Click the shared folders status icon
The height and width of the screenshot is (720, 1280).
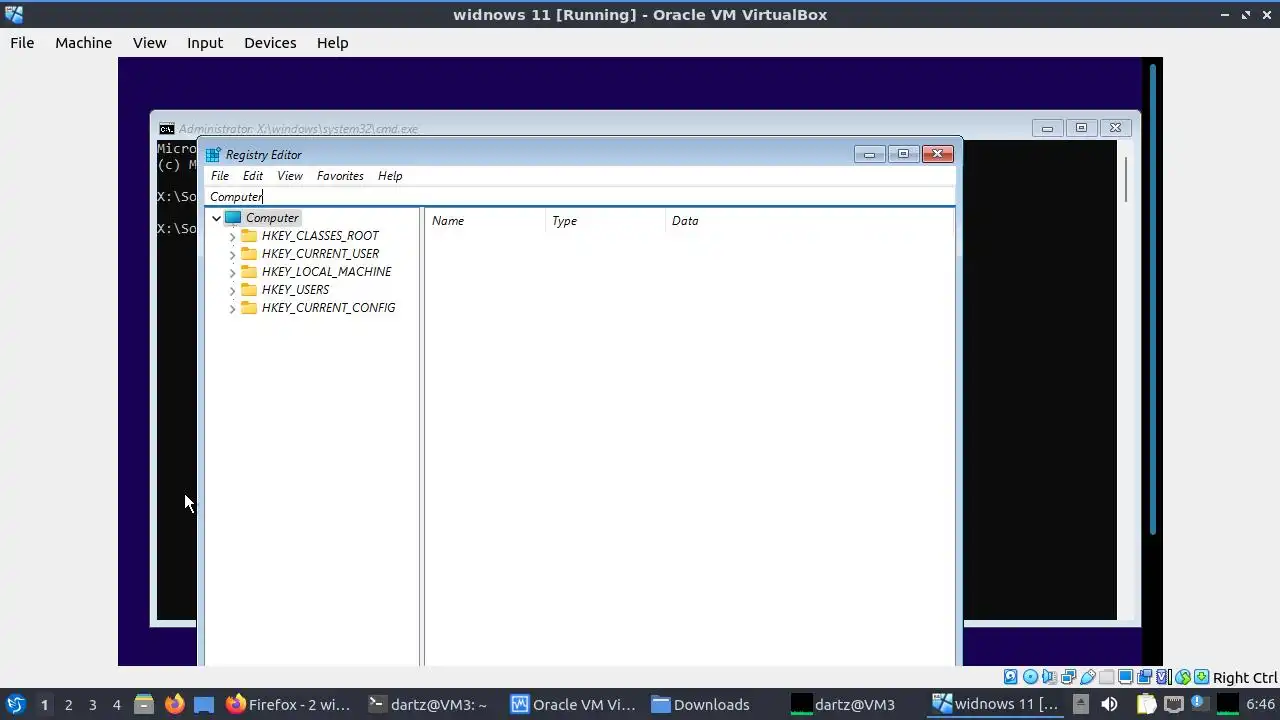point(1106,677)
